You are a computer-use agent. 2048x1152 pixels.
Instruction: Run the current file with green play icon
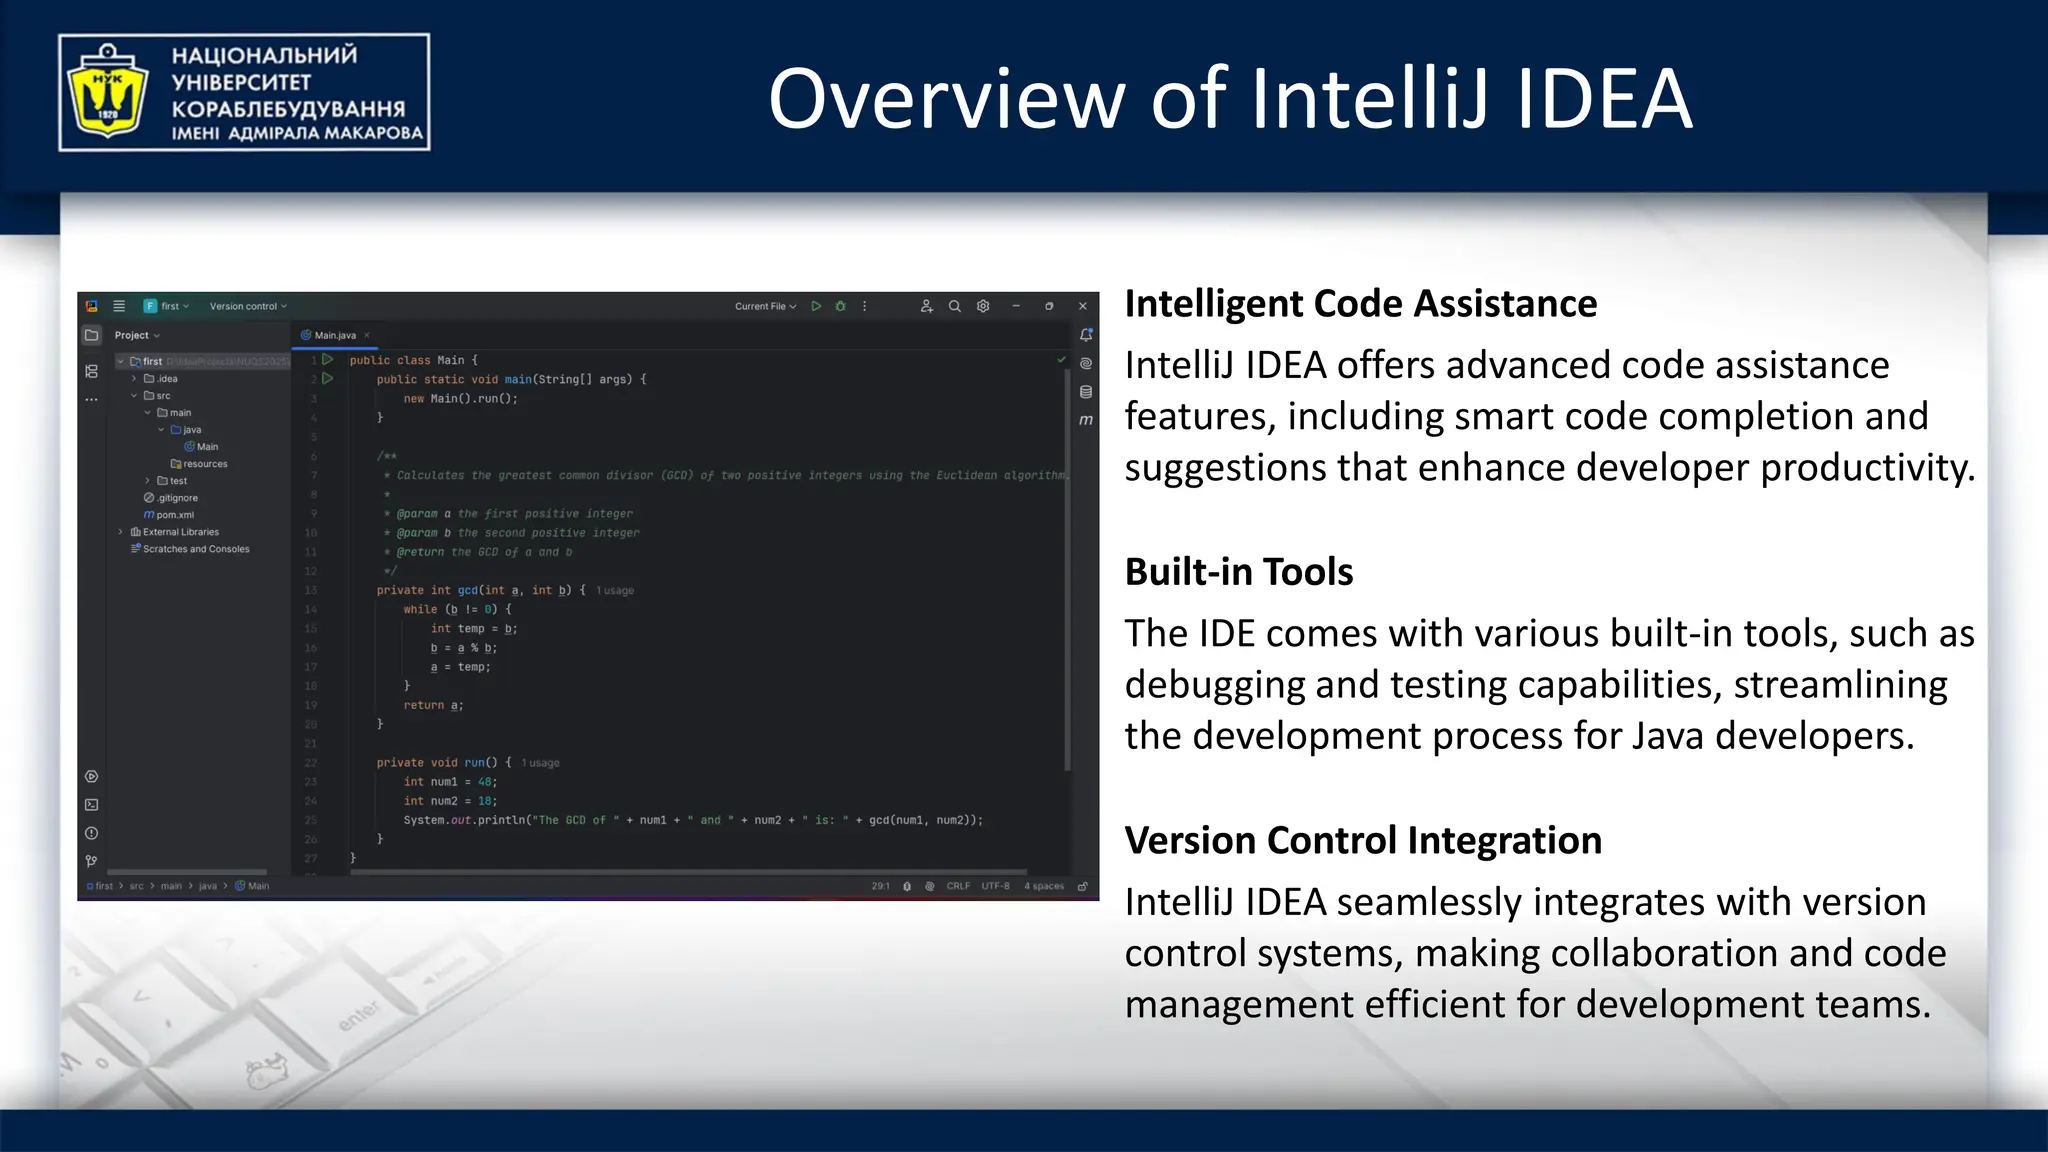tap(816, 306)
